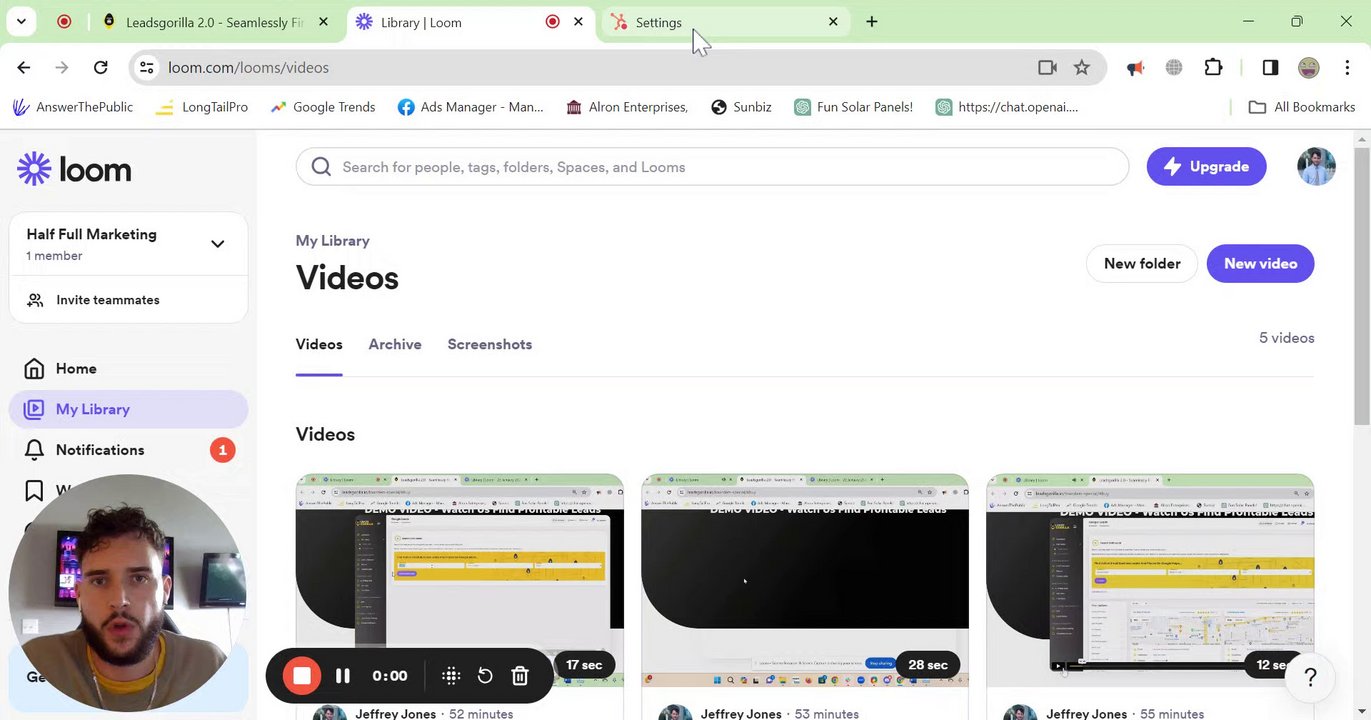Image resolution: width=1371 pixels, height=720 pixels.
Task: Open the Chrome three-dot menu
Action: coord(1347,67)
